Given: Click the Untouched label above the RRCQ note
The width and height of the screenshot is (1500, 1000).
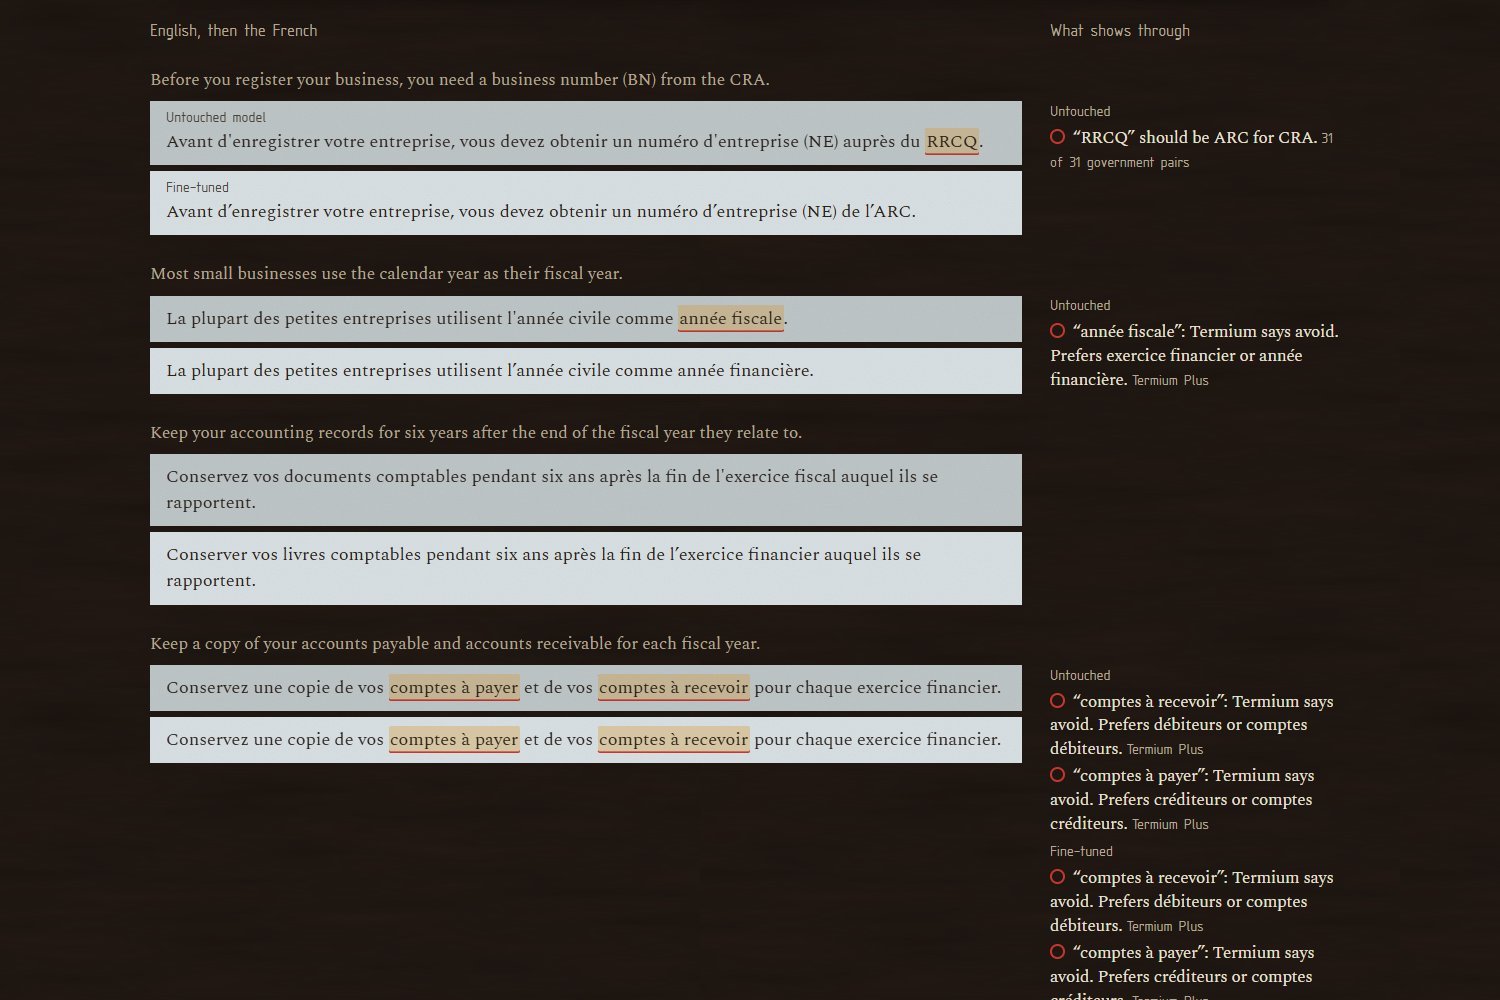Looking at the screenshot, I should coord(1080,111).
